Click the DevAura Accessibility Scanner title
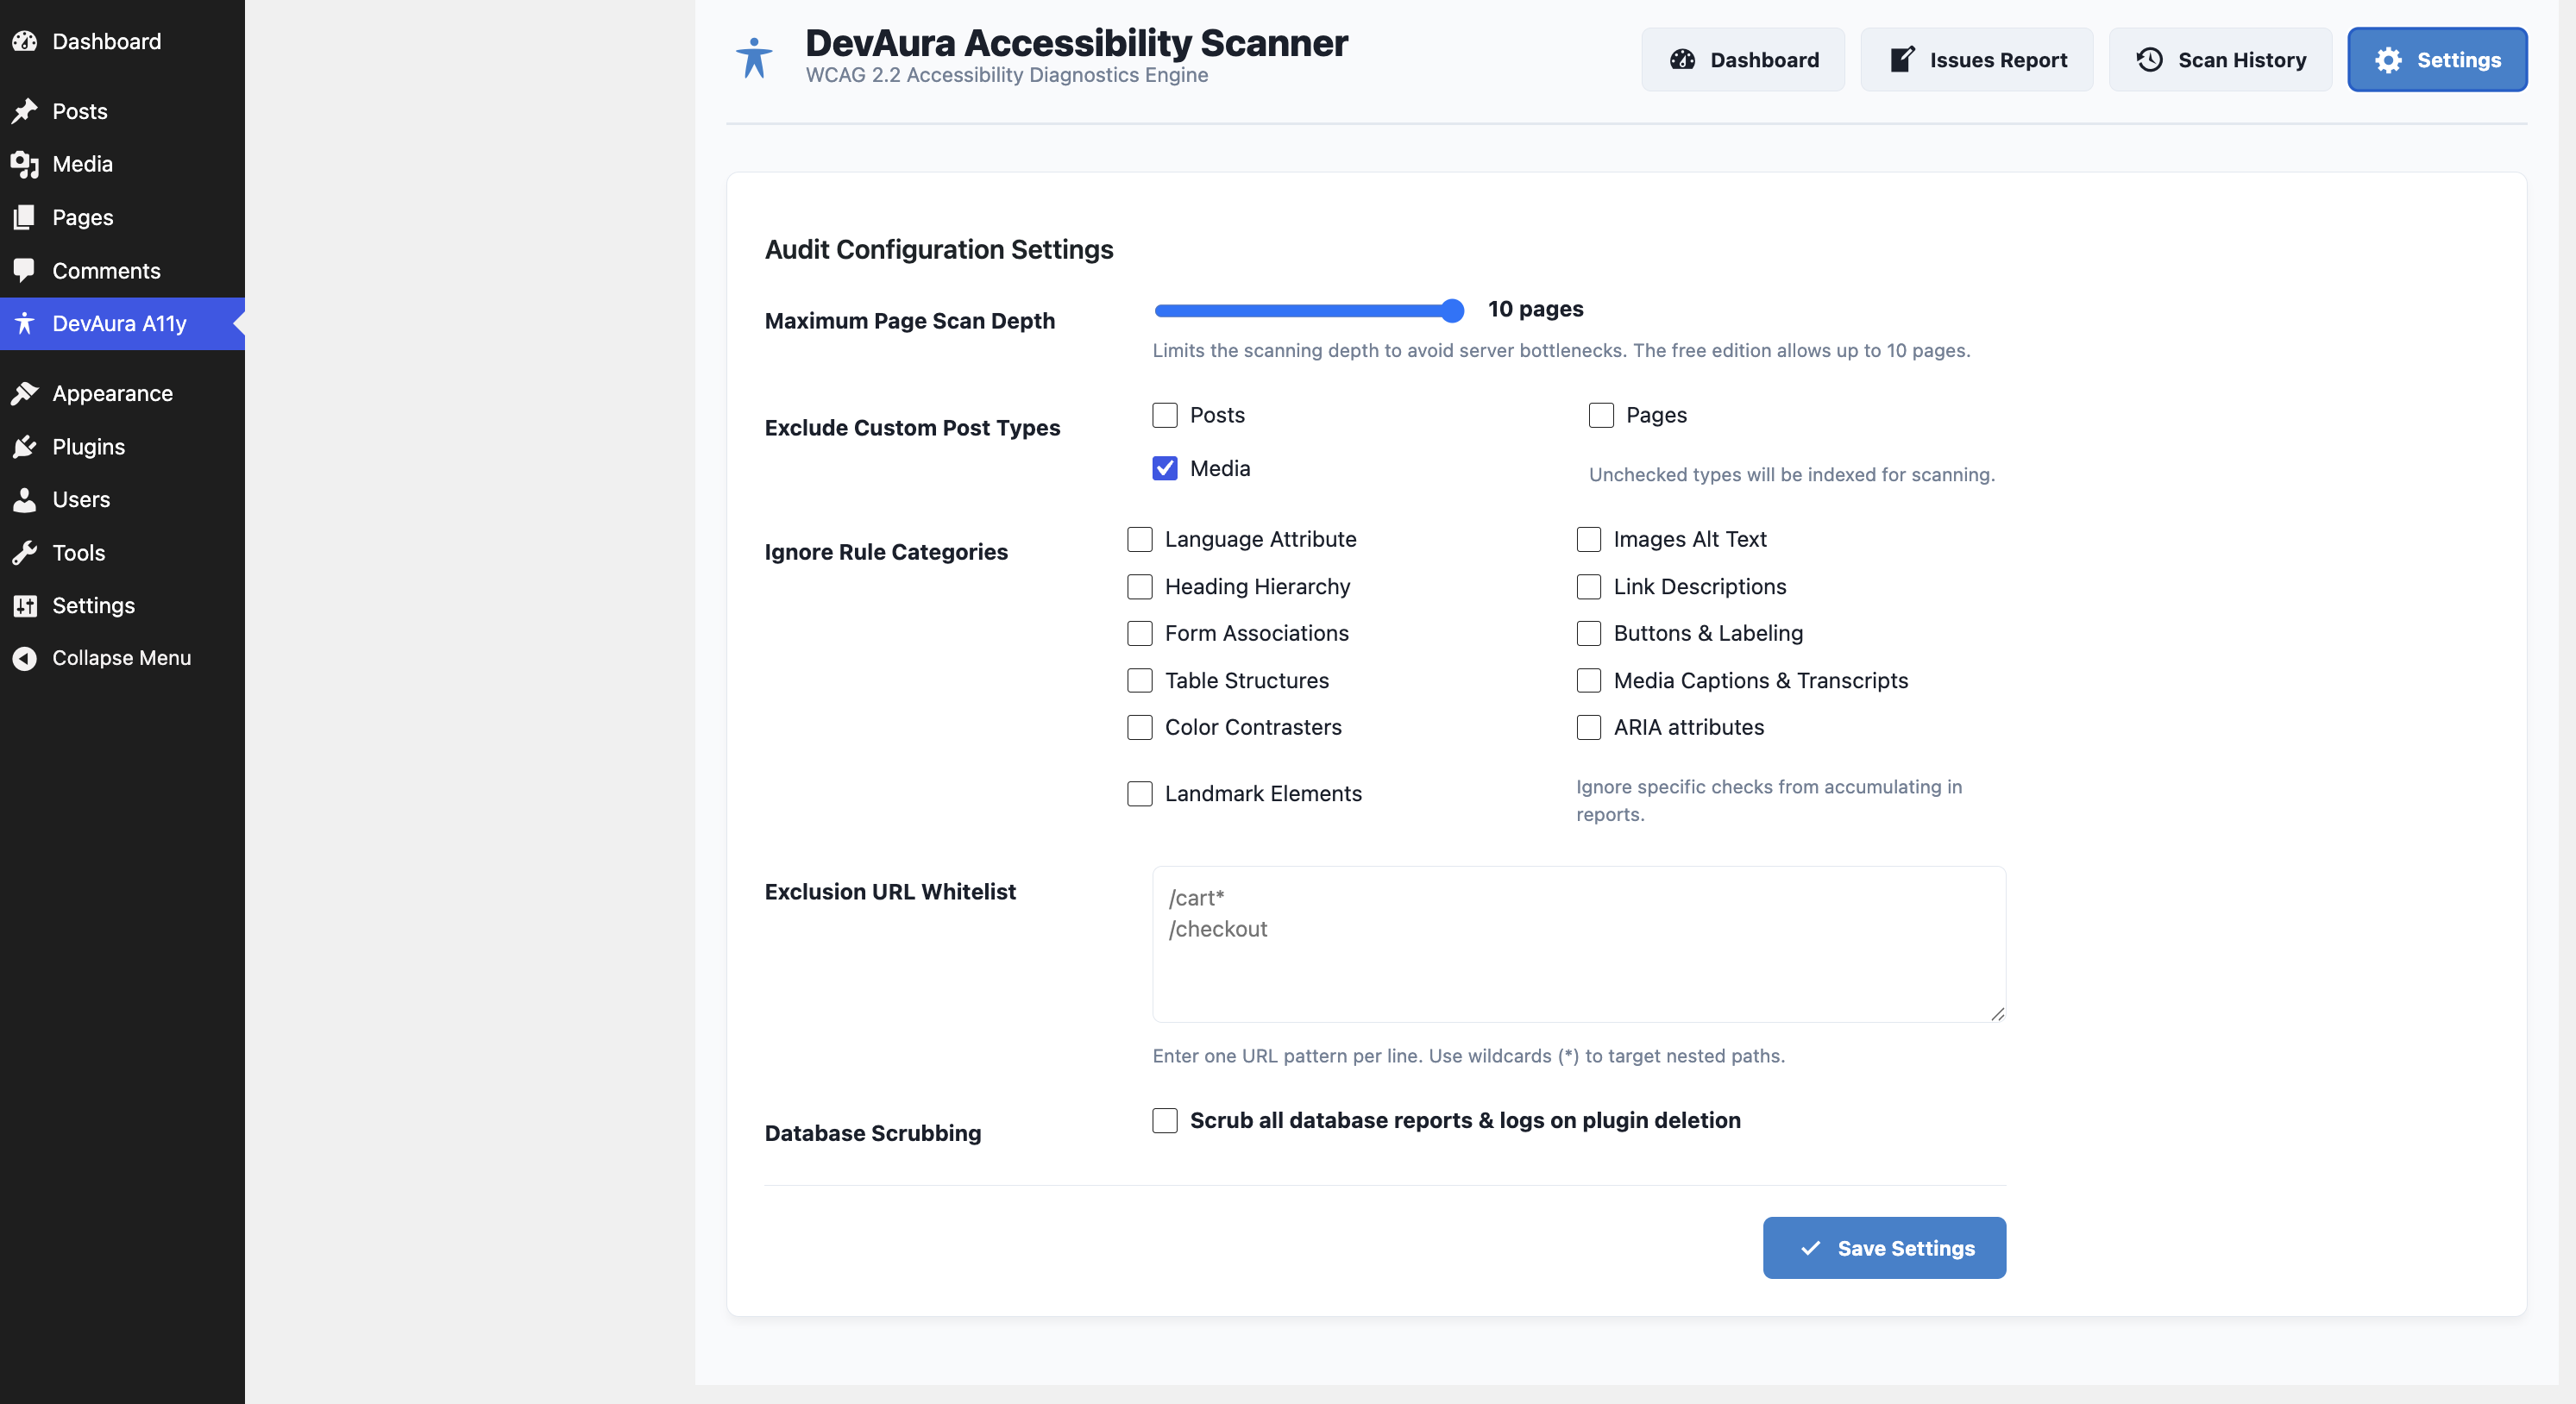 pos(1076,43)
